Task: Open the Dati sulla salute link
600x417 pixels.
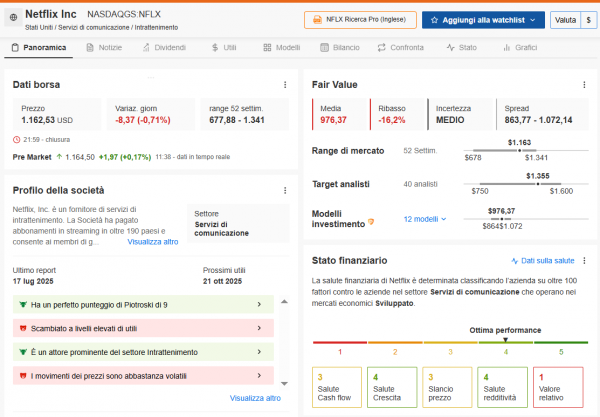Action: [547, 260]
